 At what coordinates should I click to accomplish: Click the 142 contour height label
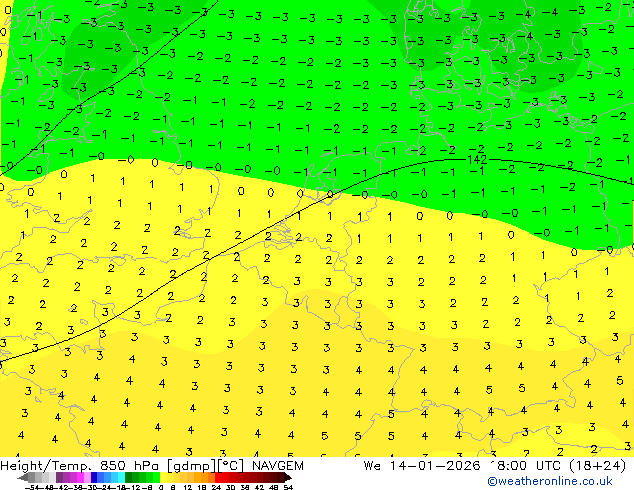coord(477,160)
